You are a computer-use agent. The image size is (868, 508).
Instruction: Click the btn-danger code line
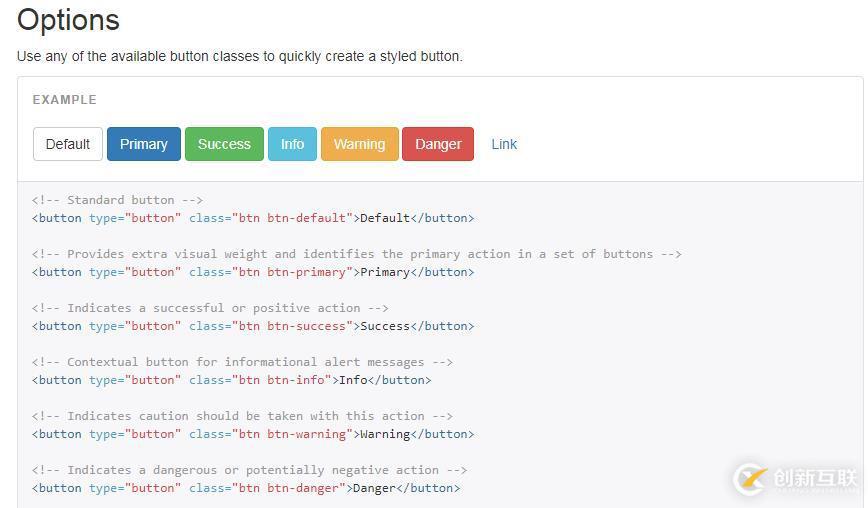pyautogui.click(x=246, y=488)
